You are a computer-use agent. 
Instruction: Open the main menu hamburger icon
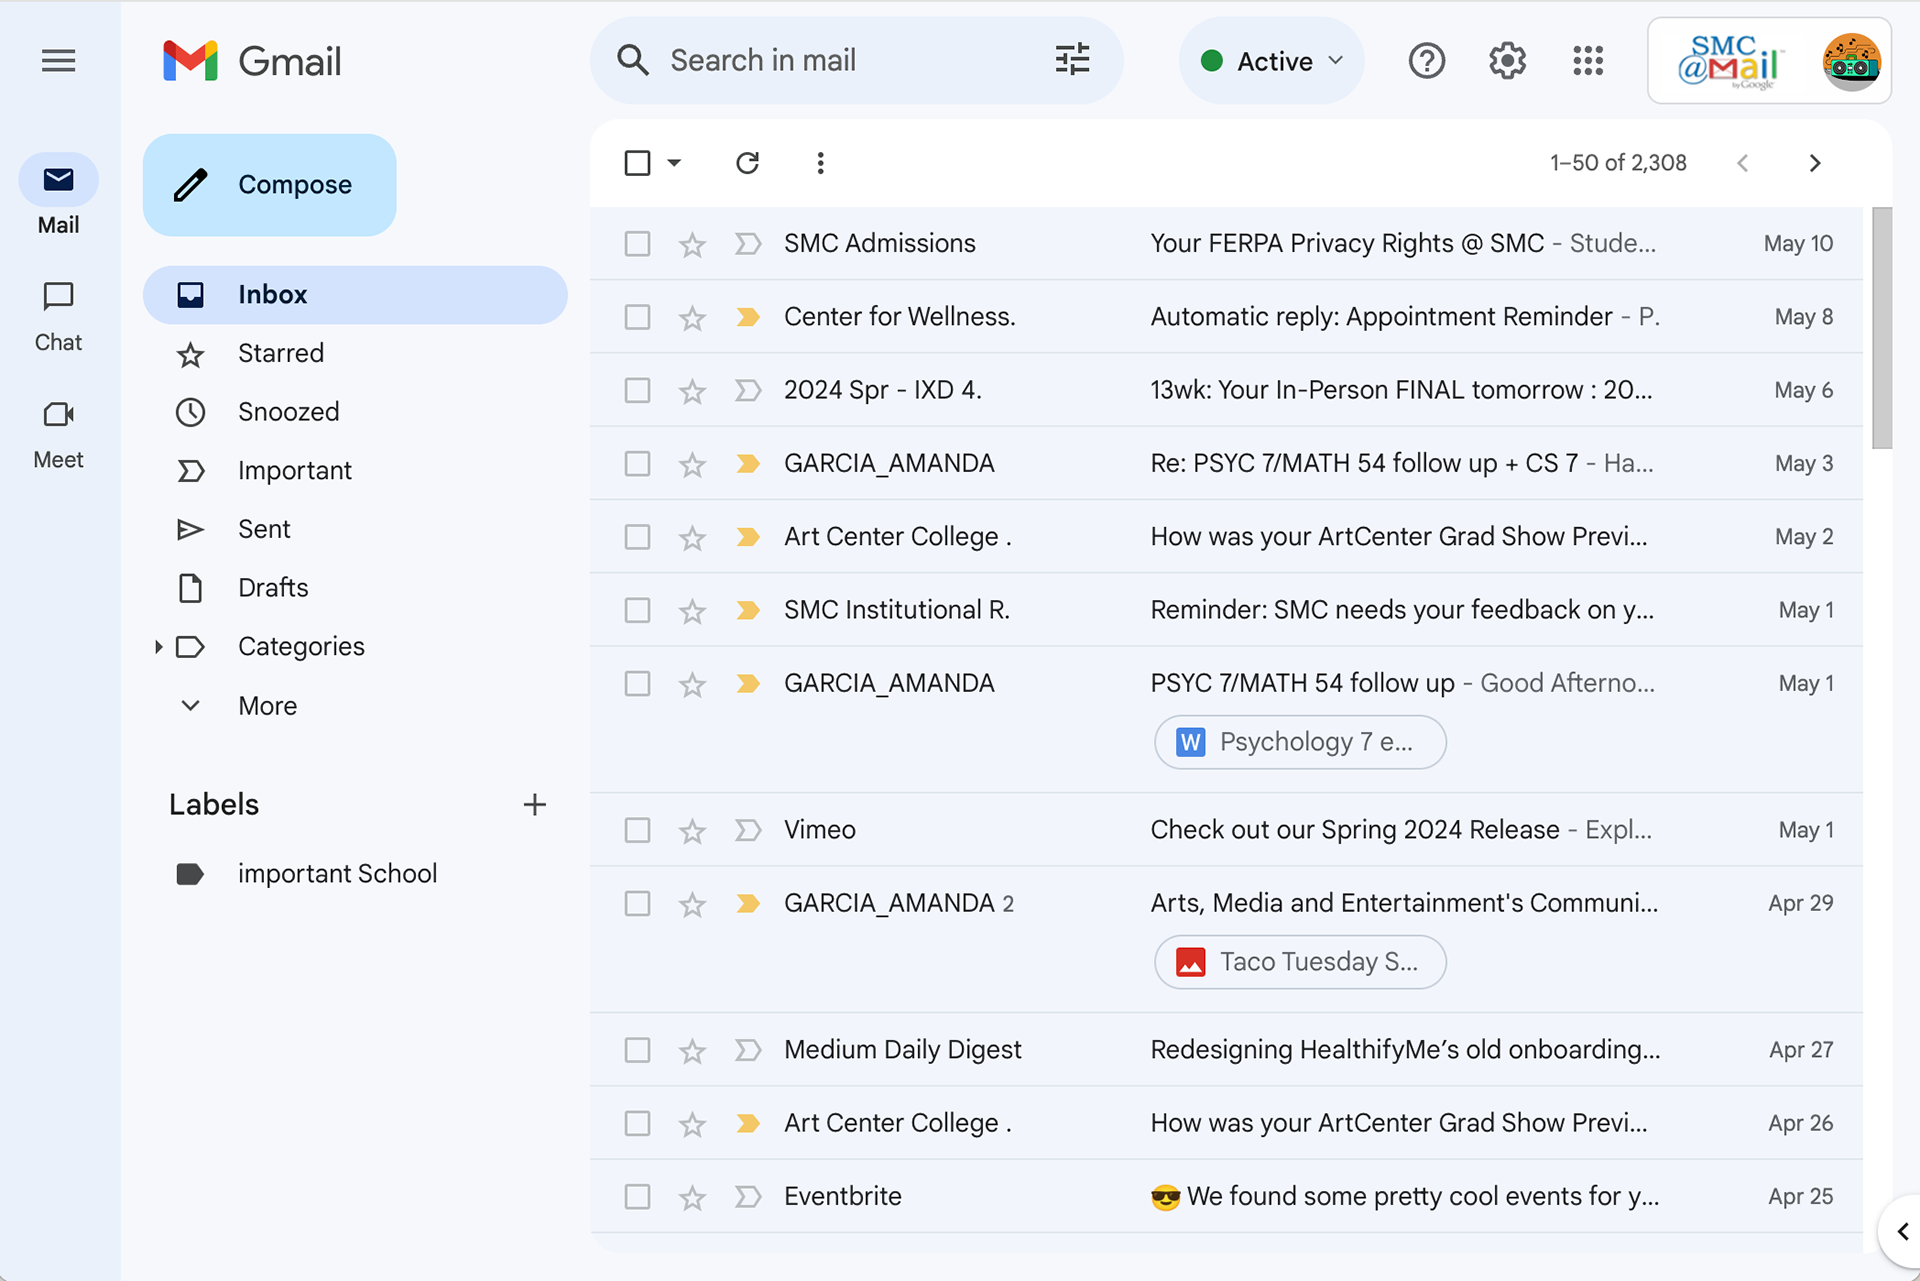(58, 61)
